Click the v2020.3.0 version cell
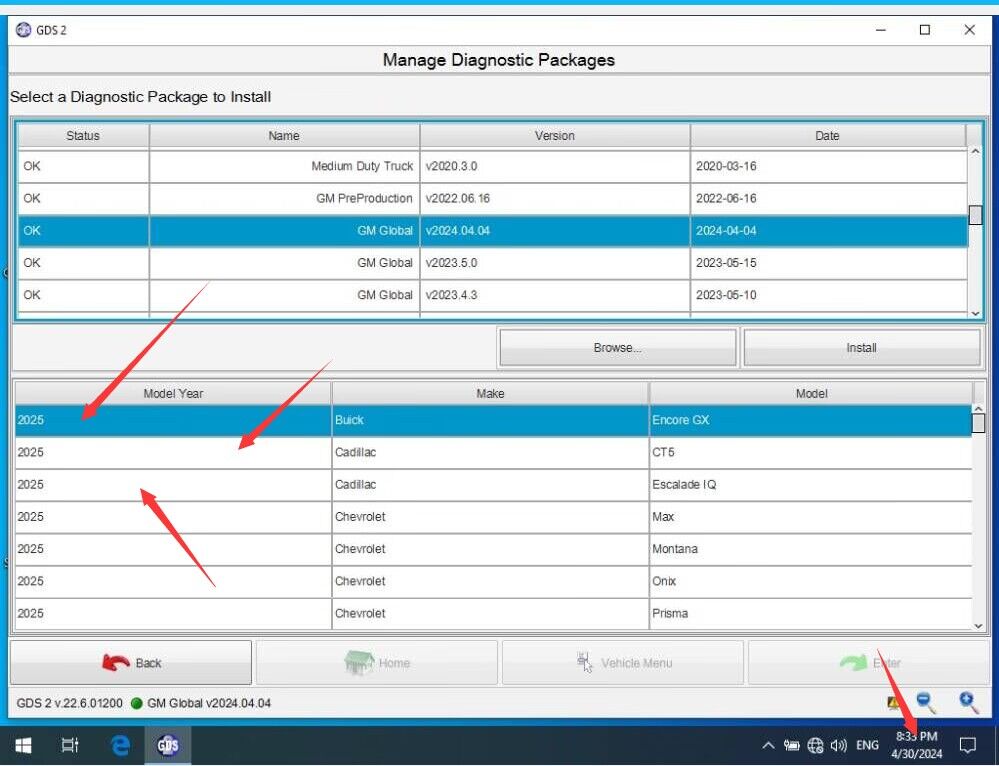This screenshot has width=999, height=766. click(554, 166)
